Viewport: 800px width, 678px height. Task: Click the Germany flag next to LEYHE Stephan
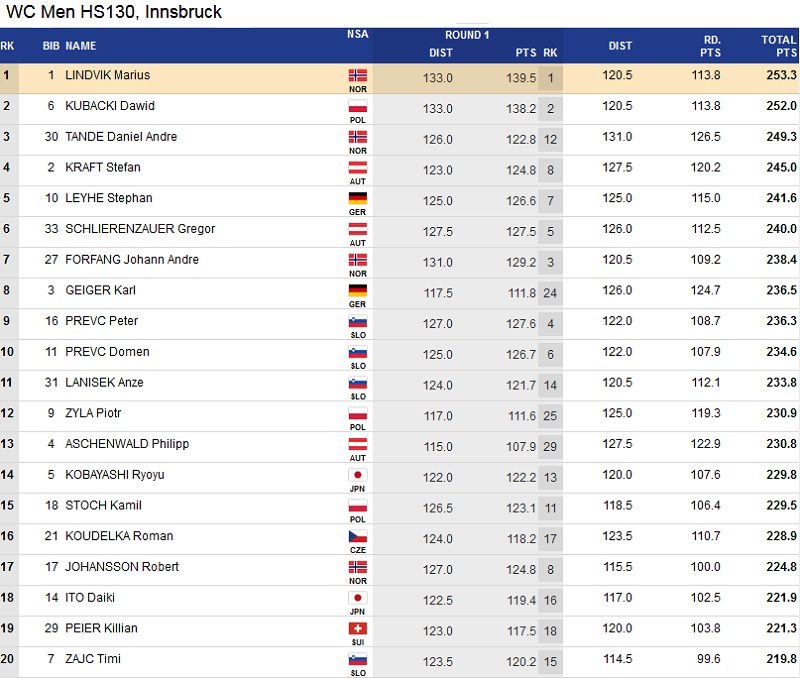tap(357, 198)
